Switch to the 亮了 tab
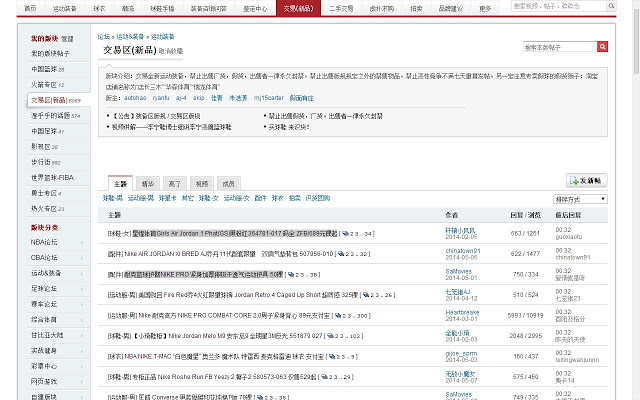 [175, 184]
